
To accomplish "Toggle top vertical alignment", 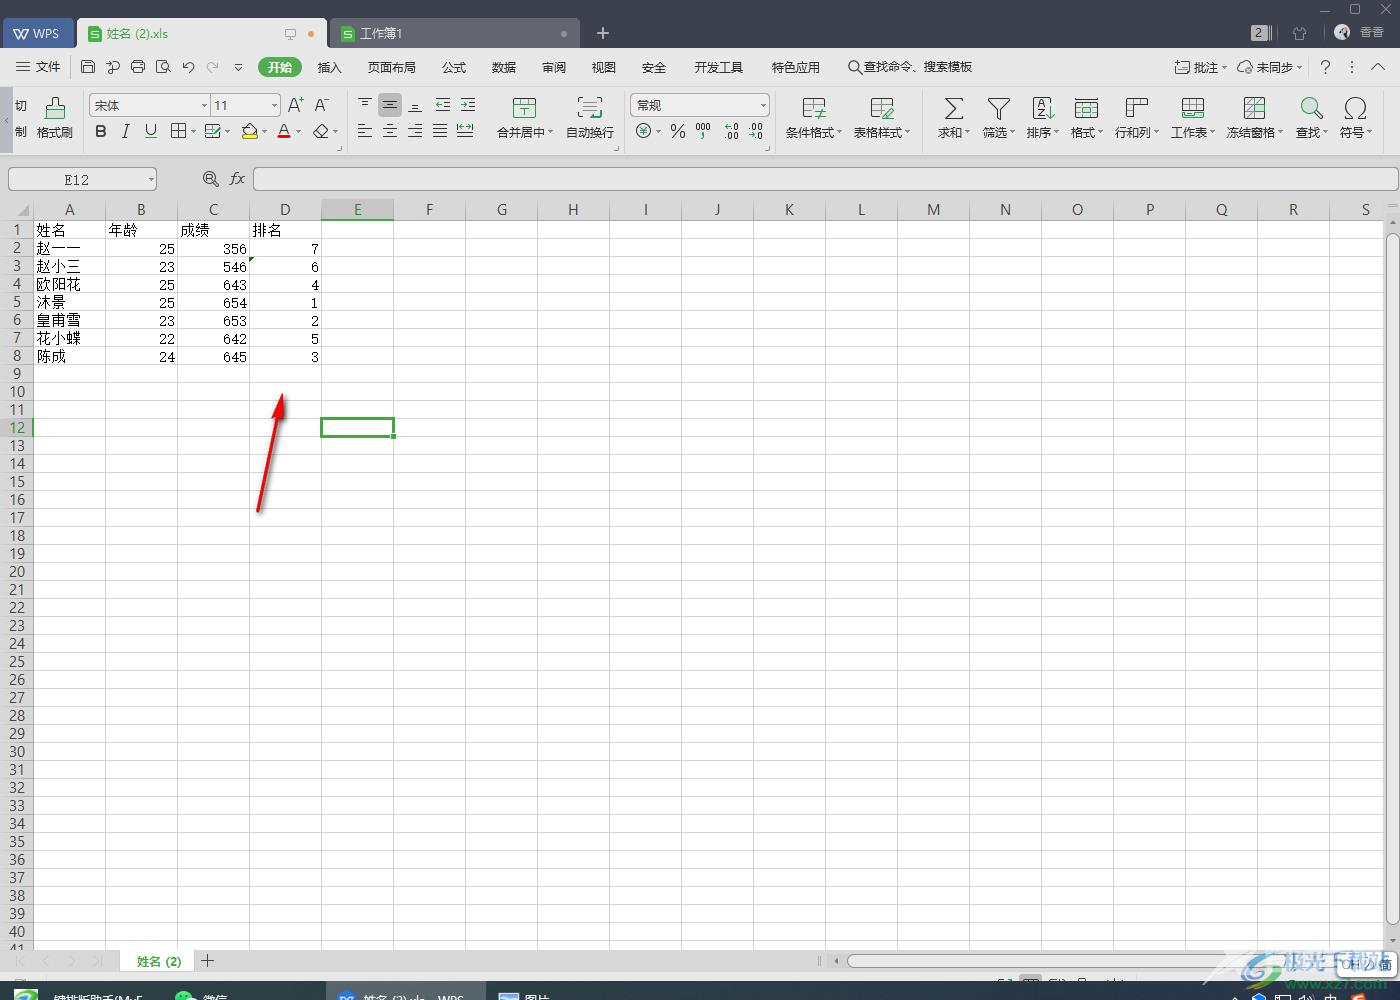I will coord(365,105).
